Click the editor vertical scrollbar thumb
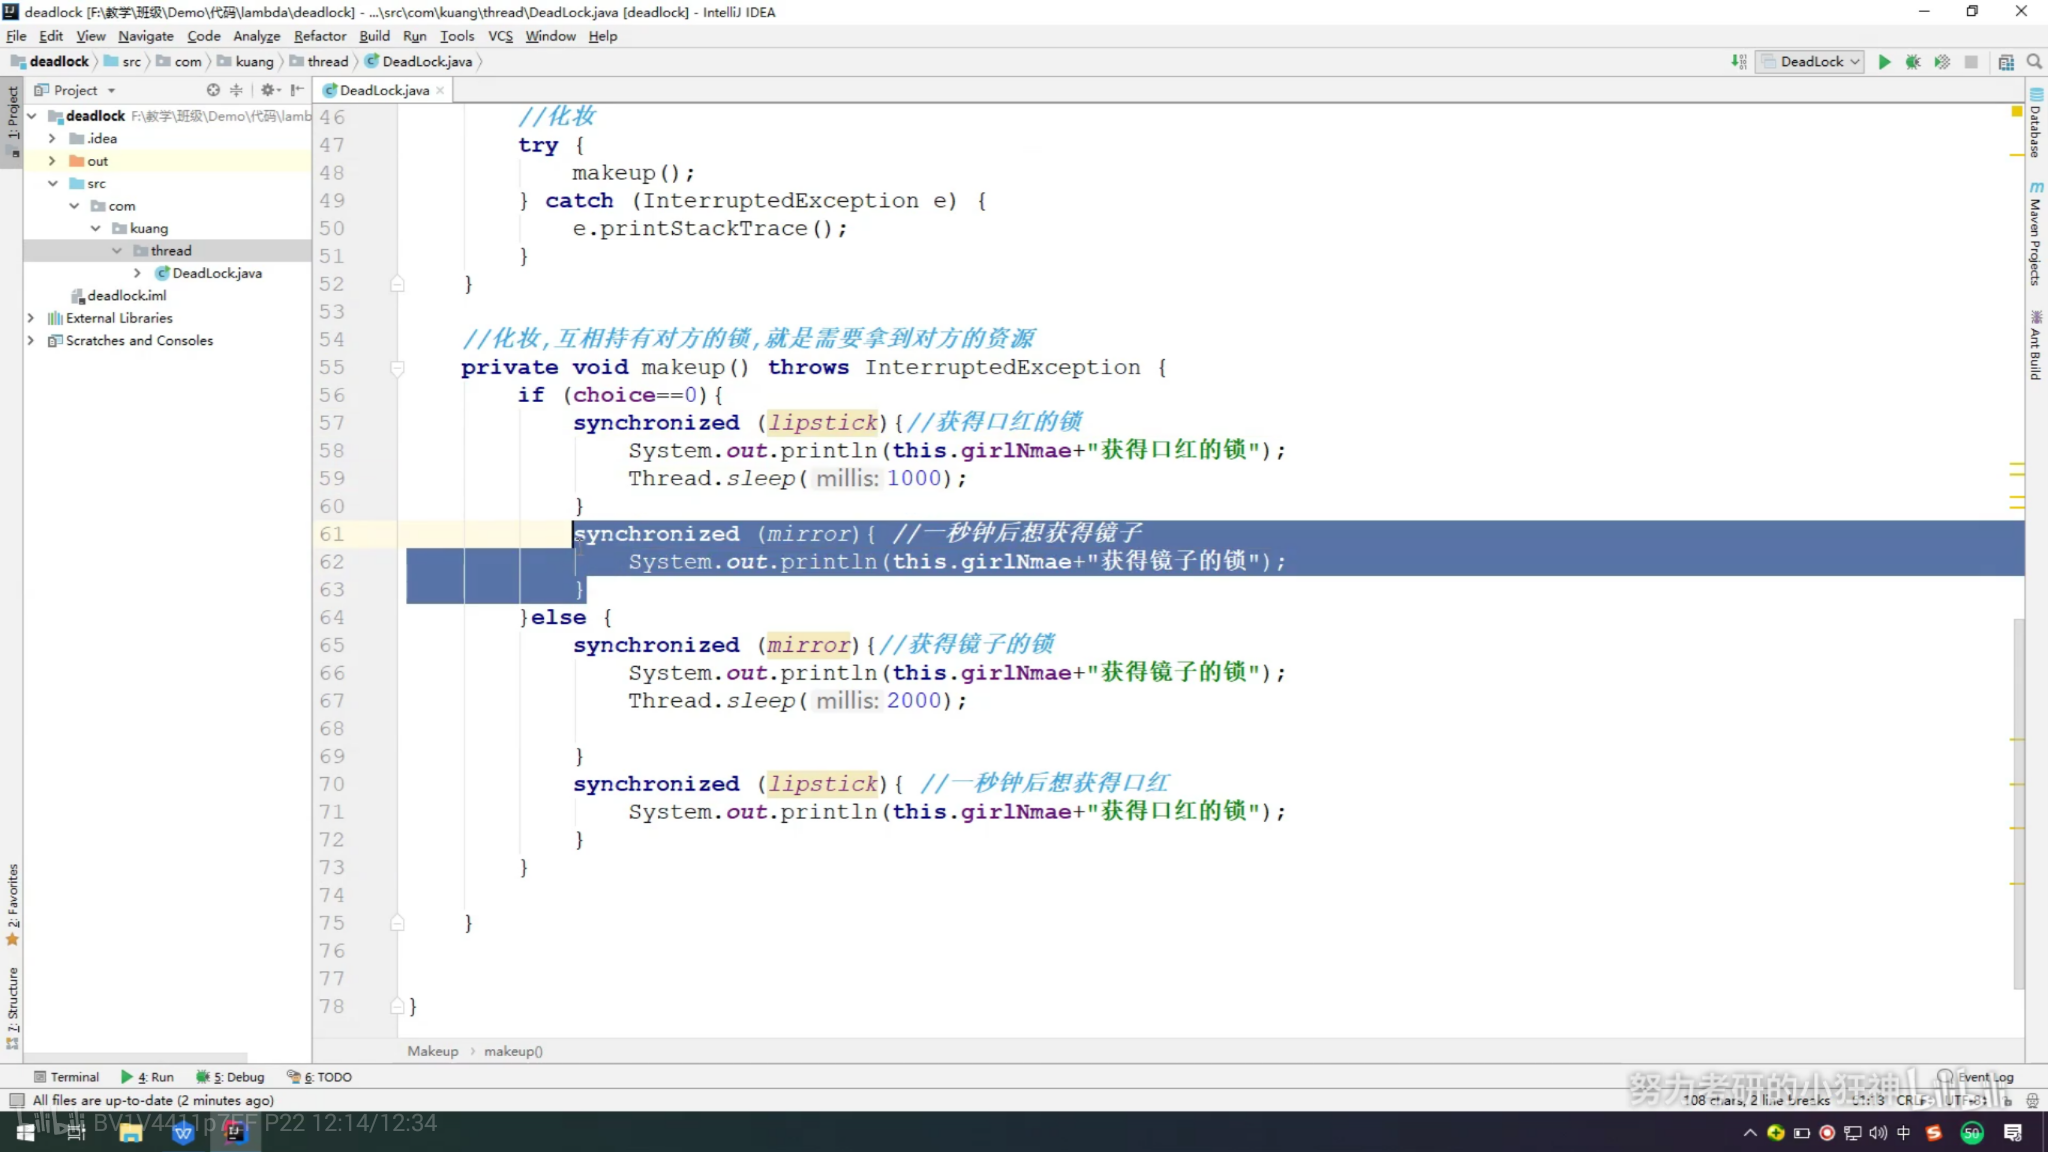The width and height of the screenshot is (2048, 1152). 2018,803
